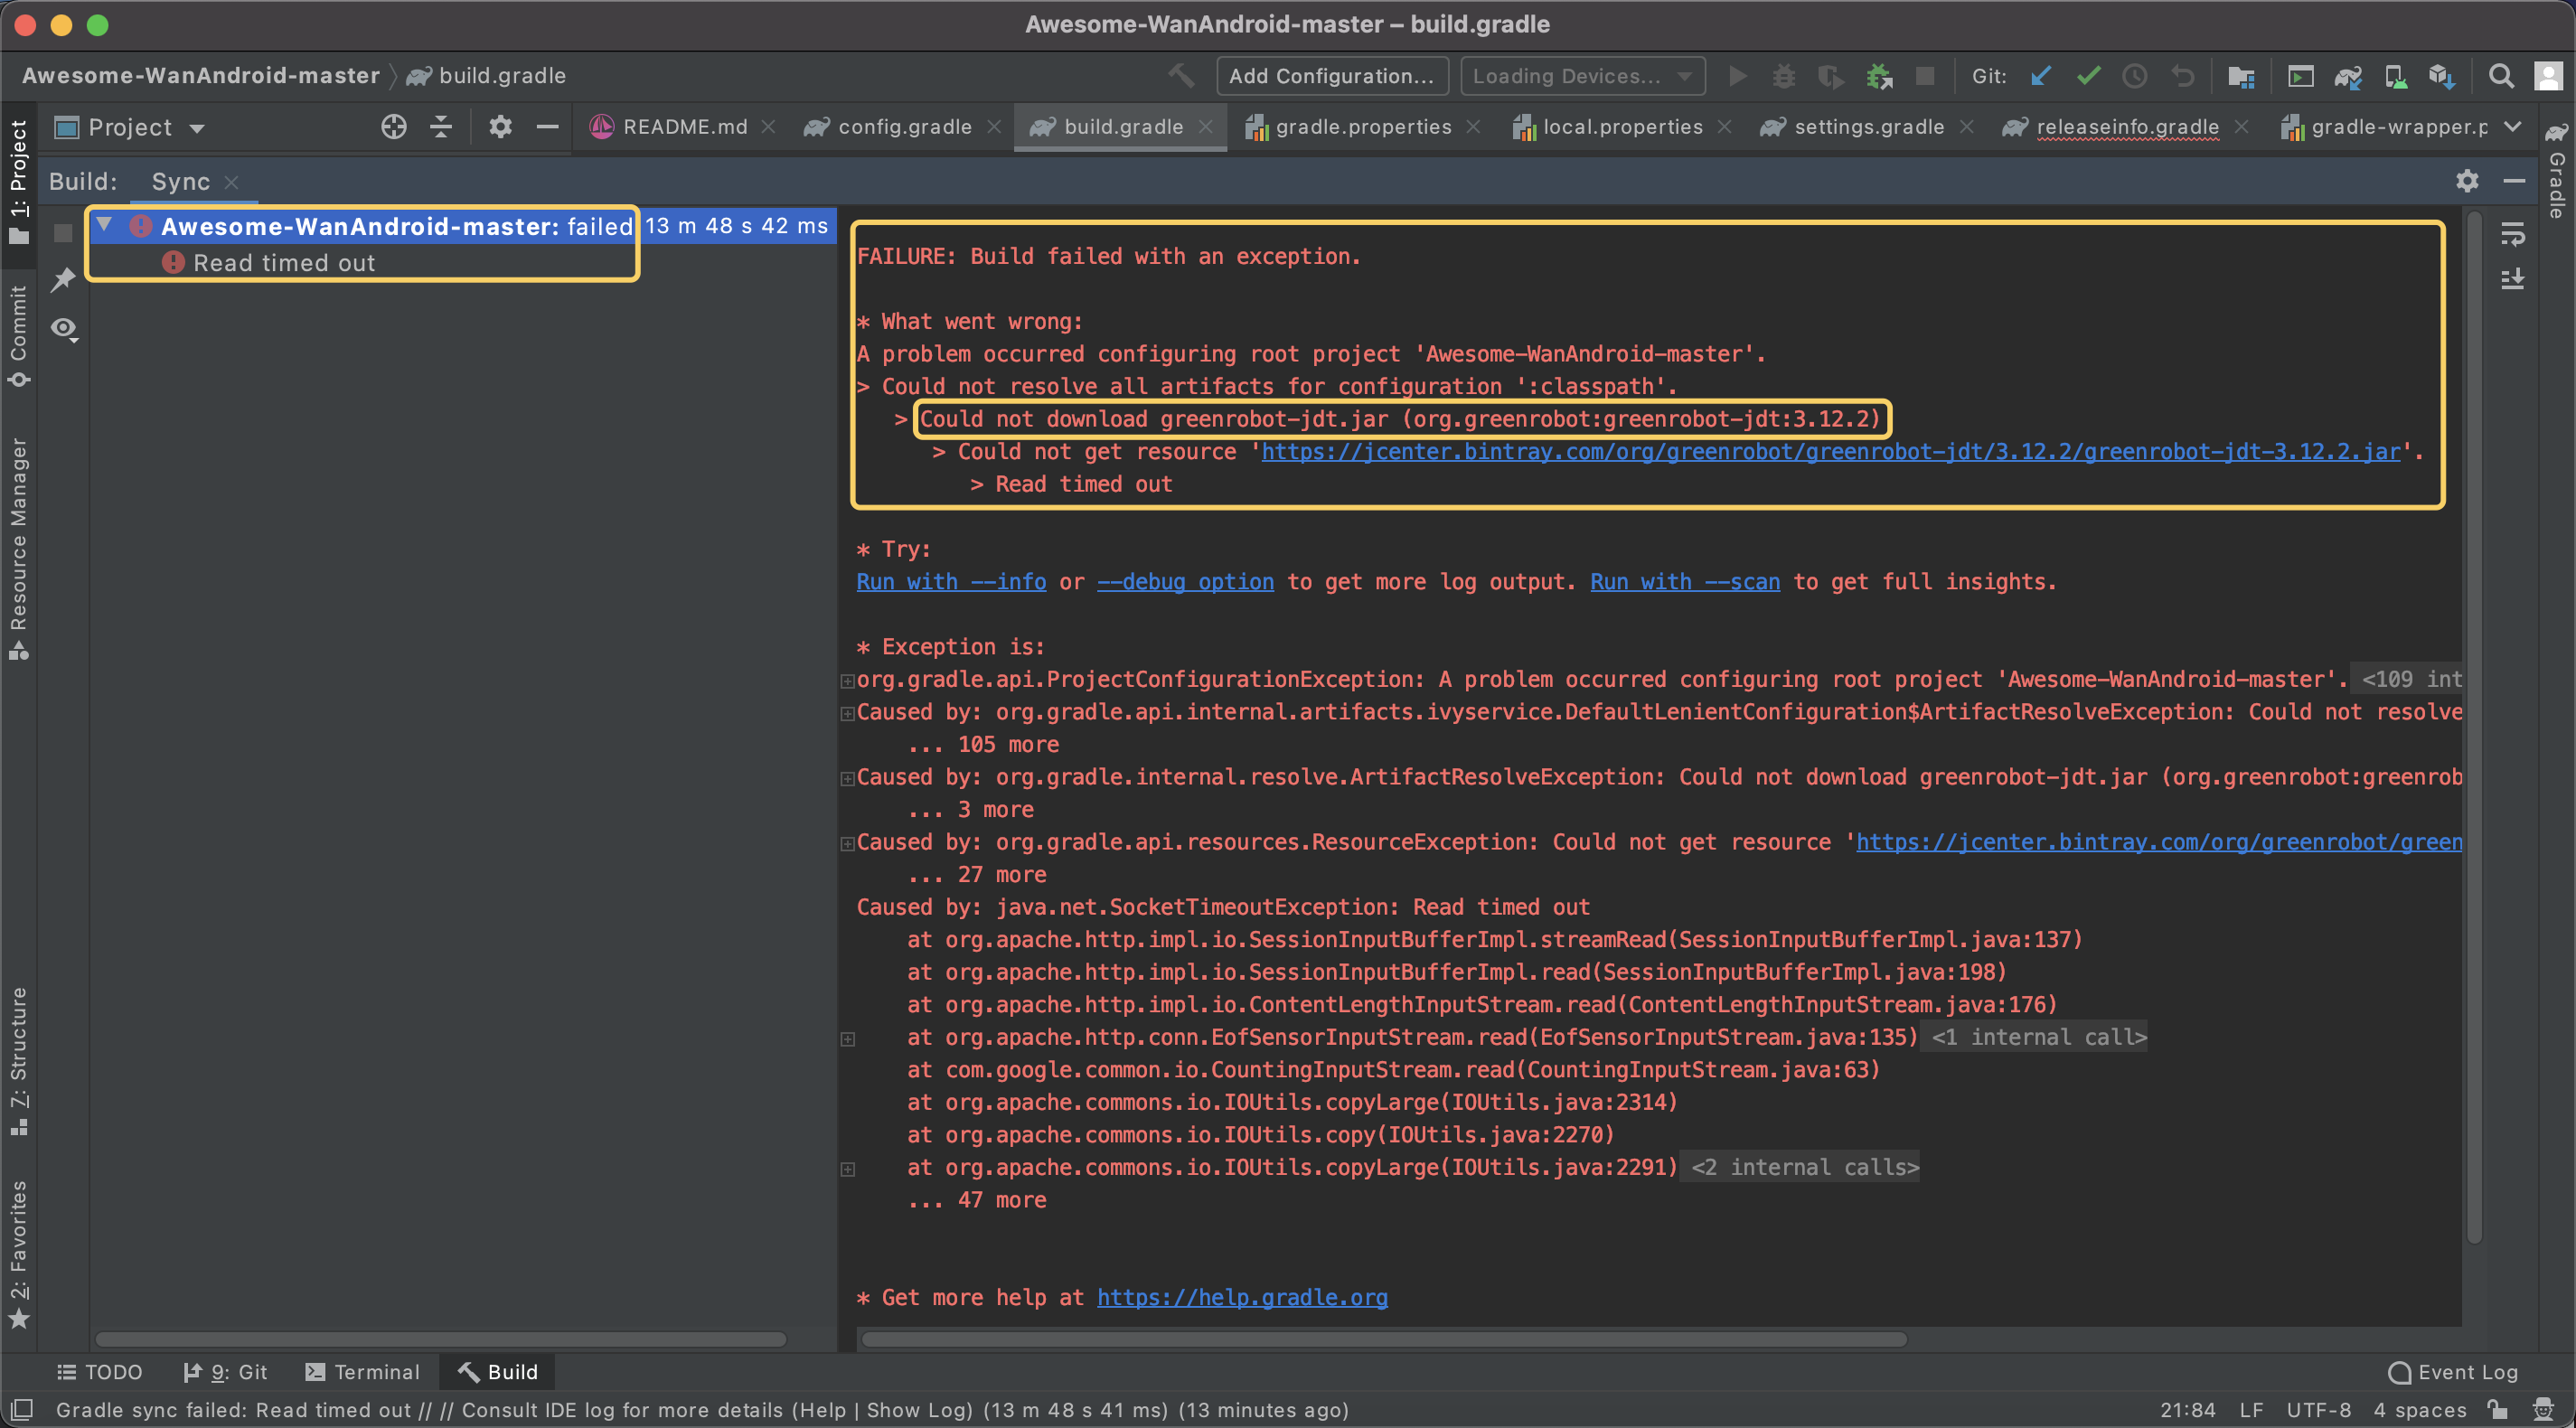Open the AVD Manager icon
This screenshot has height=1428, width=2576.
(2395, 76)
